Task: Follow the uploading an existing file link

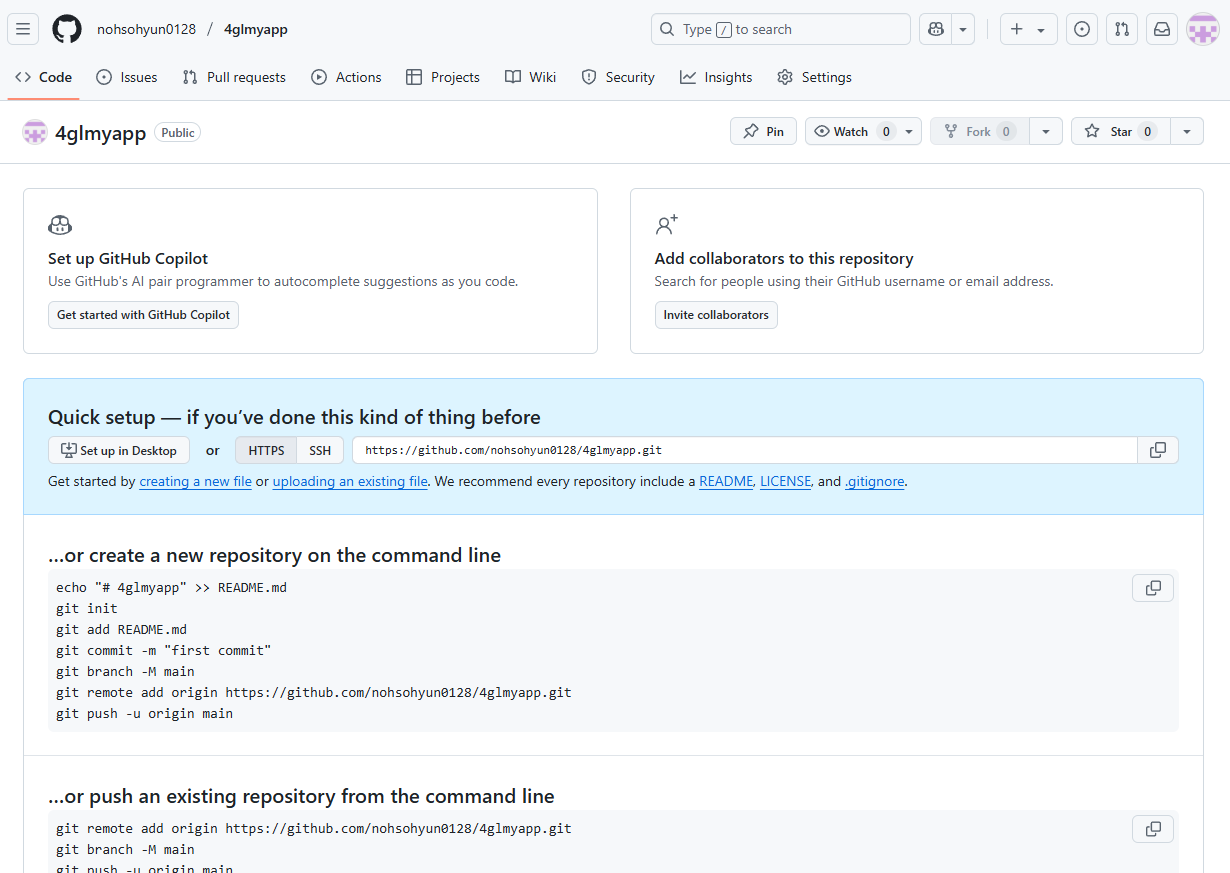Action: pos(350,481)
